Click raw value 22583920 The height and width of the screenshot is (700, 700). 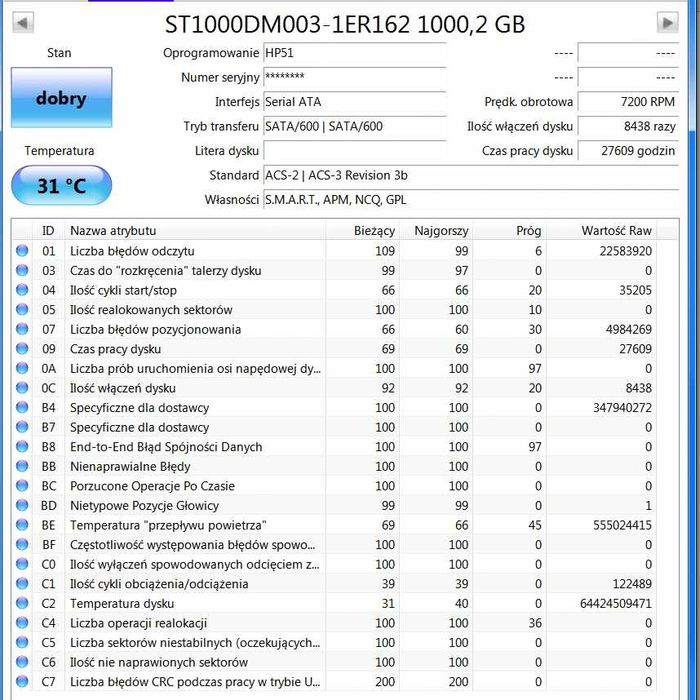point(625,251)
